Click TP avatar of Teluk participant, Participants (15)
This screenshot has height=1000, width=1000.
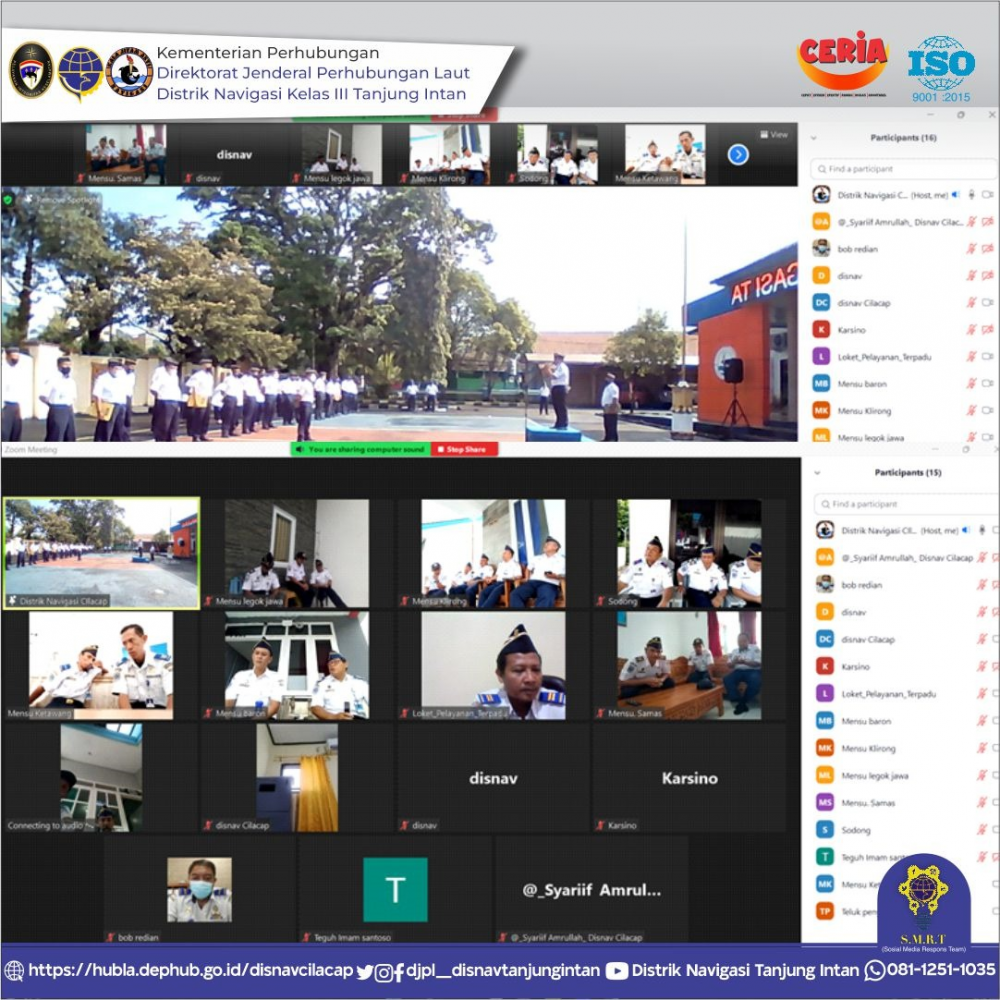825,911
